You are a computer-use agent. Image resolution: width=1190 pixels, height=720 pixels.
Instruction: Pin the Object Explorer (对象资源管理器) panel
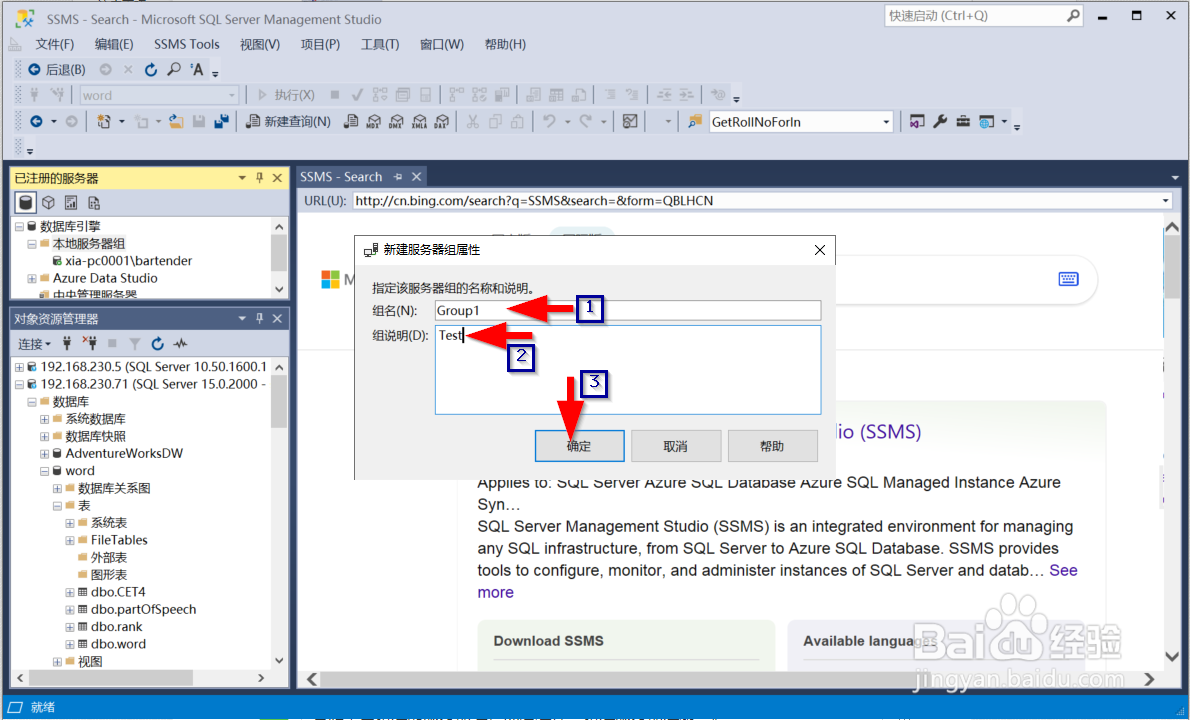coord(260,319)
